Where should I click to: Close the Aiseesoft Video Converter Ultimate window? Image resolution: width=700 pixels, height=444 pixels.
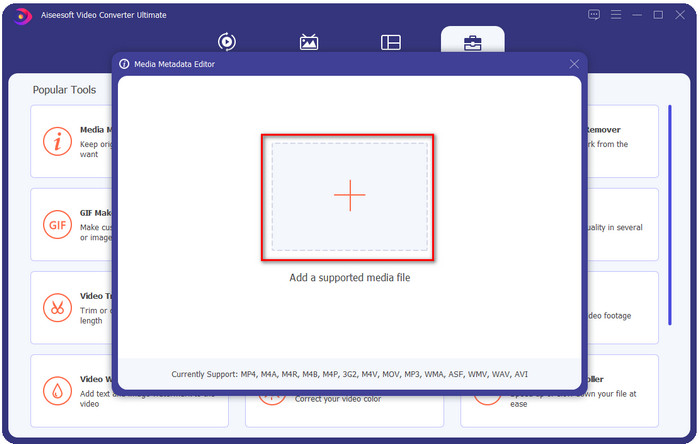pyautogui.click(x=680, y=15)
